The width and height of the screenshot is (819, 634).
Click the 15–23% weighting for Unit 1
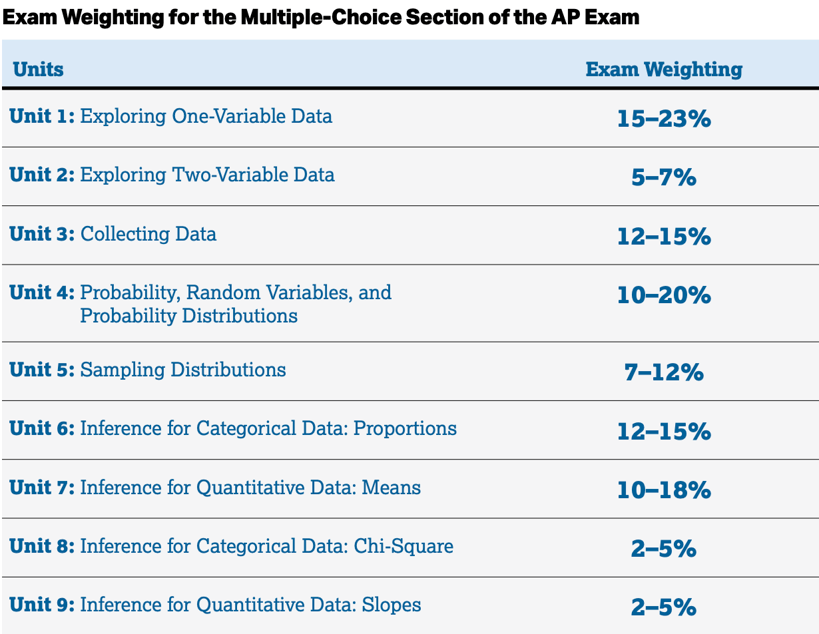tap(664, 119)
